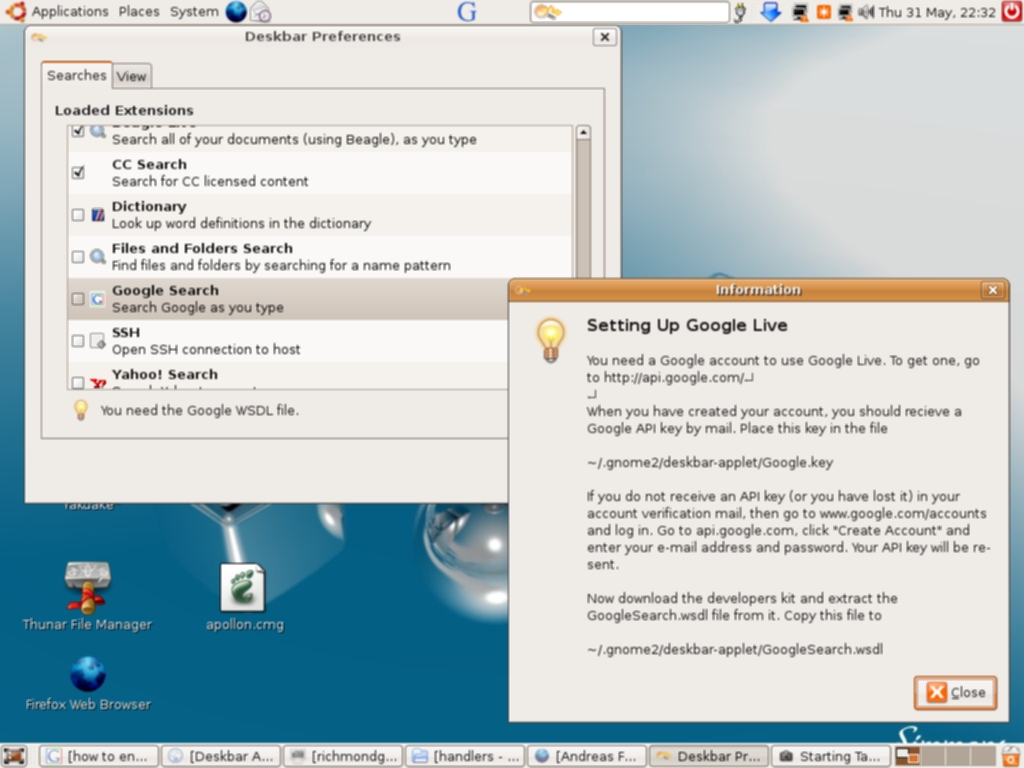The width and height of the screenshot is (1024, 768).
Task: Click the red power quit button
Action: (1012, 12)
